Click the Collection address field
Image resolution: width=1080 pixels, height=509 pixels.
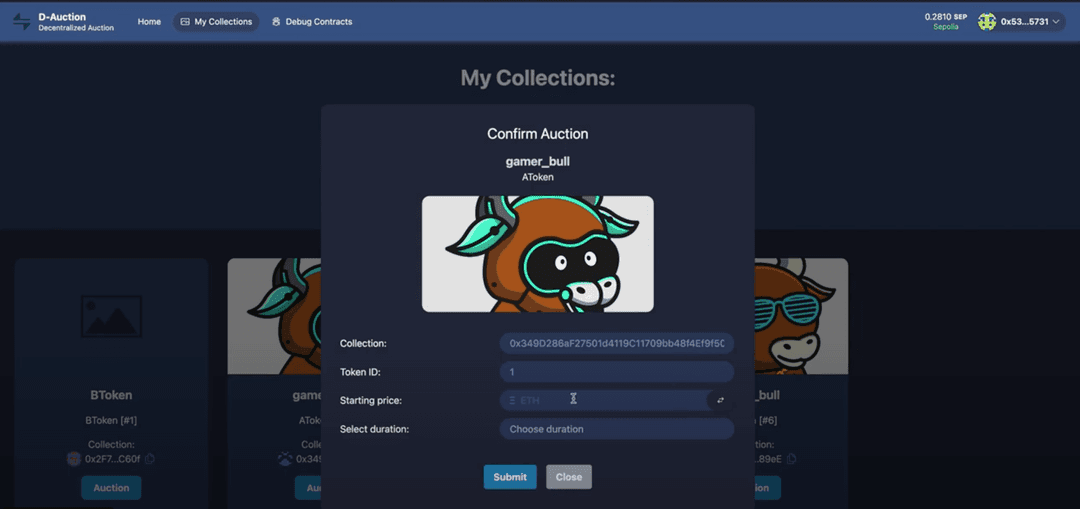[616, 343]
